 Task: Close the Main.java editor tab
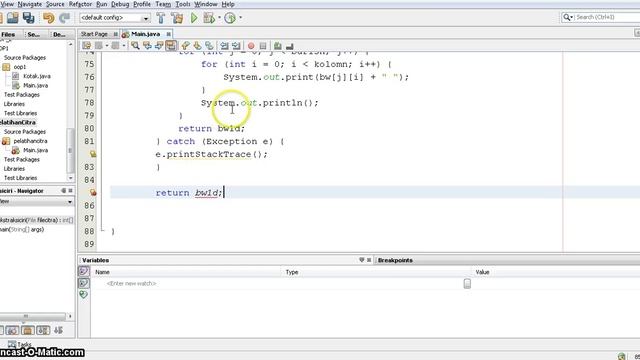[168, 34]
